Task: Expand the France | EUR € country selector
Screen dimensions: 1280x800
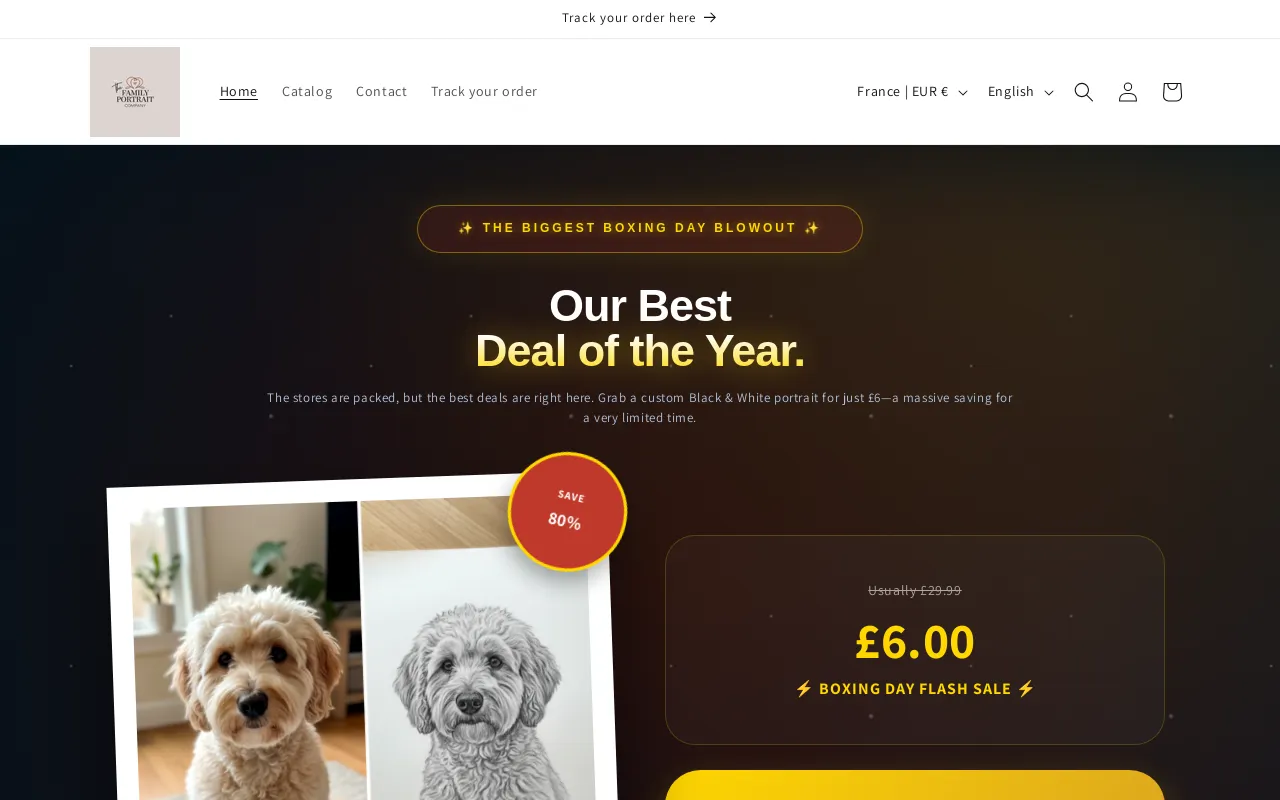Action: click(912, 92)
